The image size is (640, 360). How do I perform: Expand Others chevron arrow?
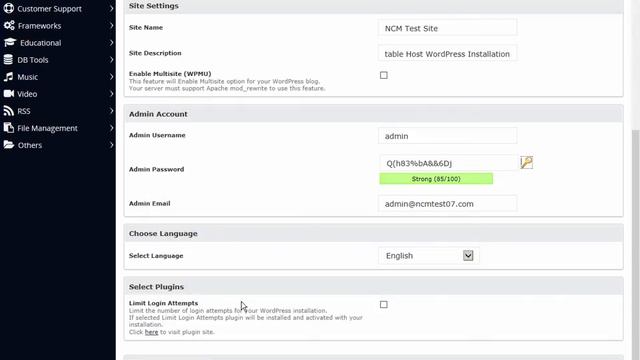(111, 145)
